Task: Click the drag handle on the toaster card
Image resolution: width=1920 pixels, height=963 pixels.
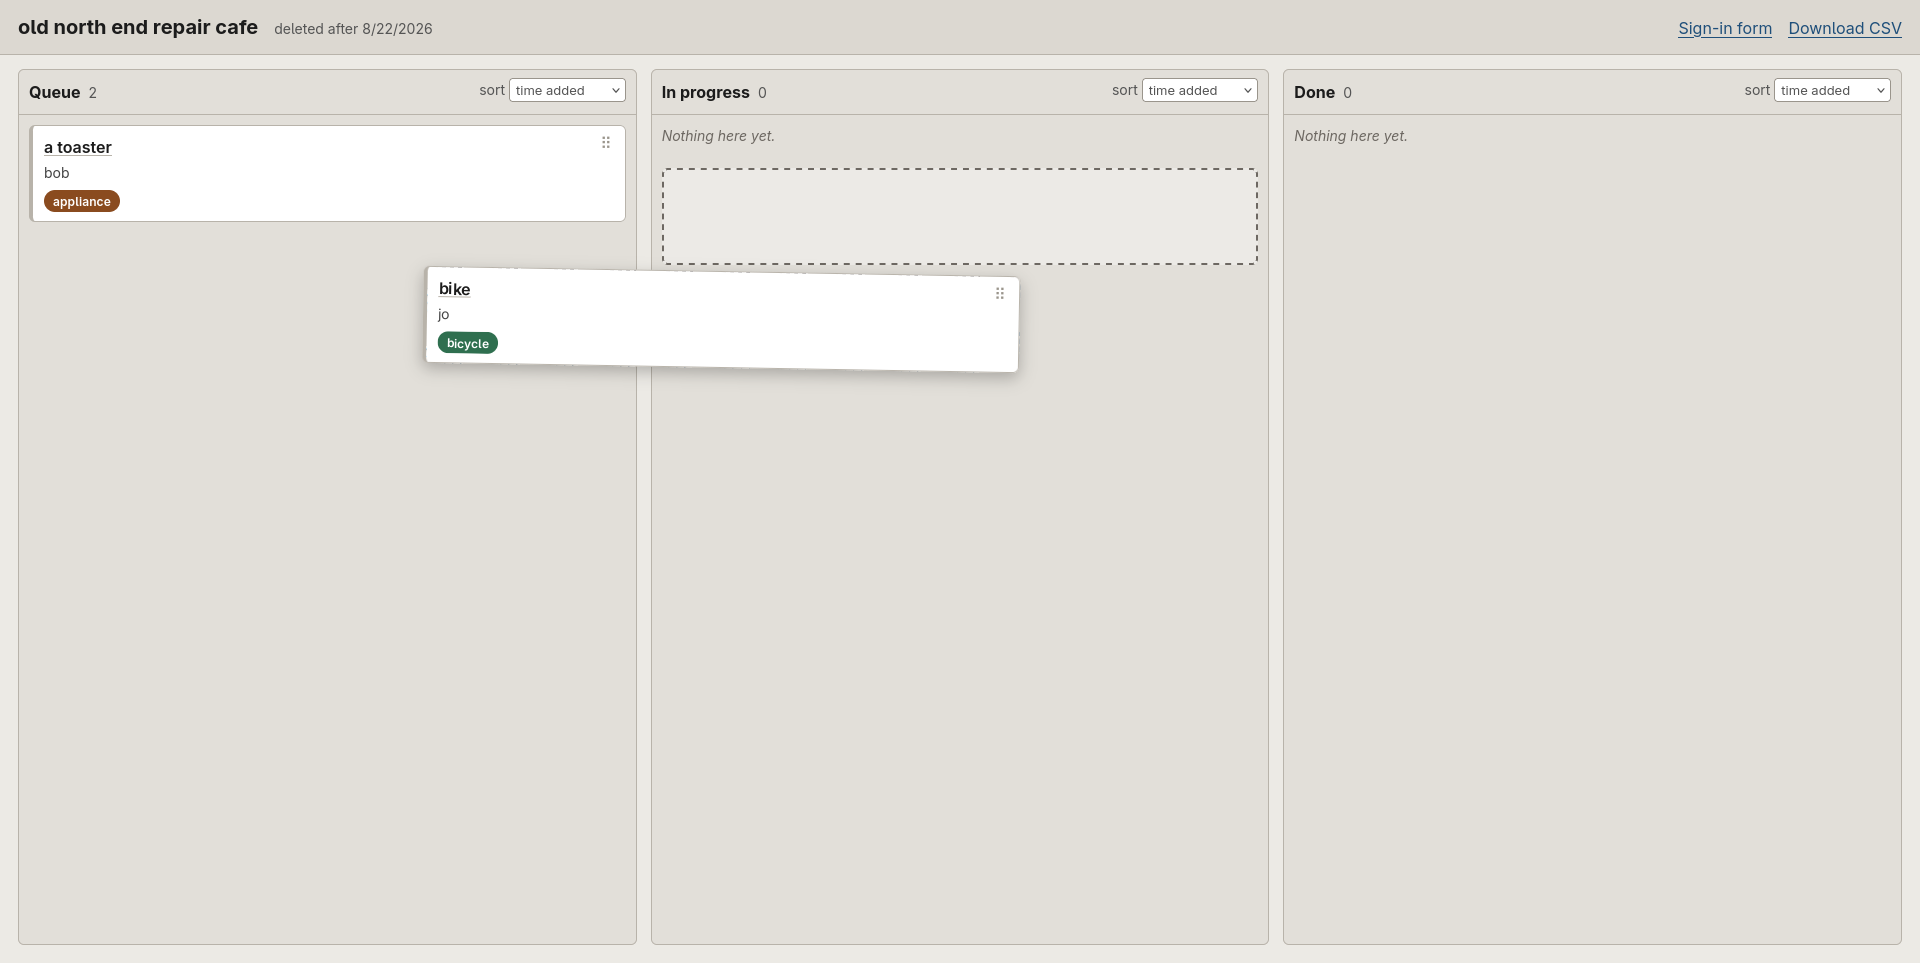Action: (x=606, y=143)
